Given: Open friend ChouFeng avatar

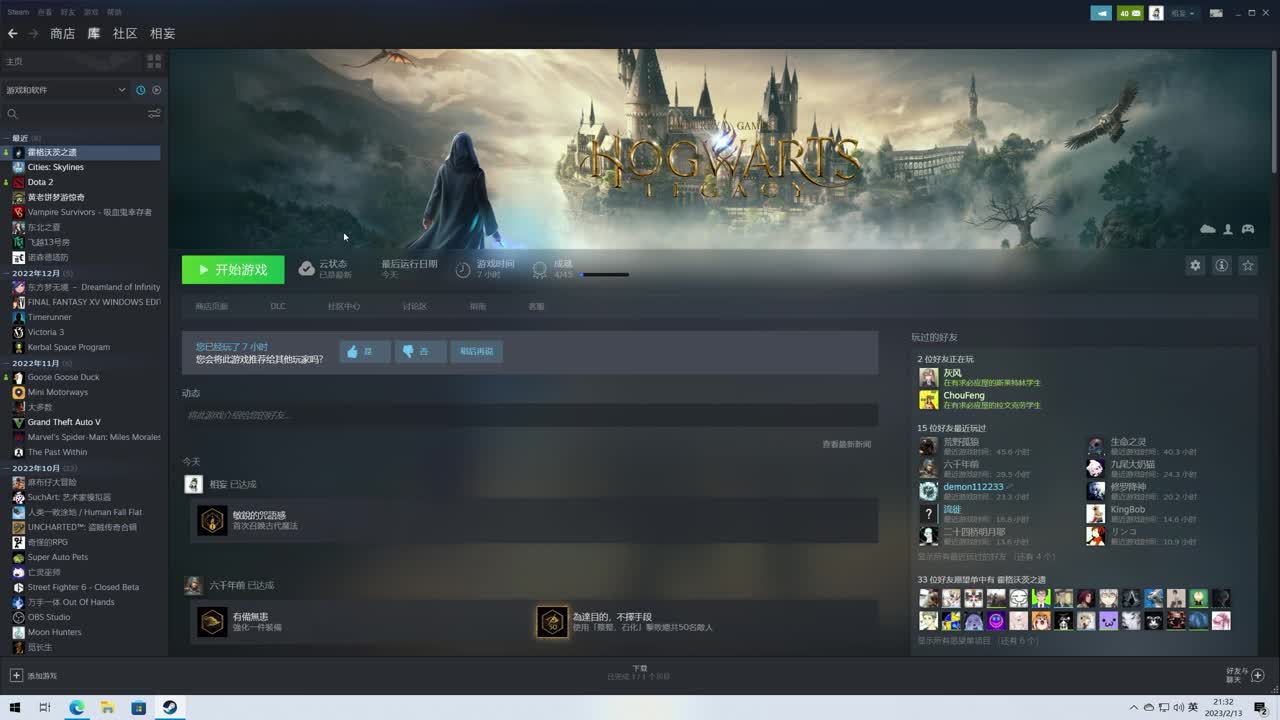Looking at the screenshot, I should pos(928,400).
